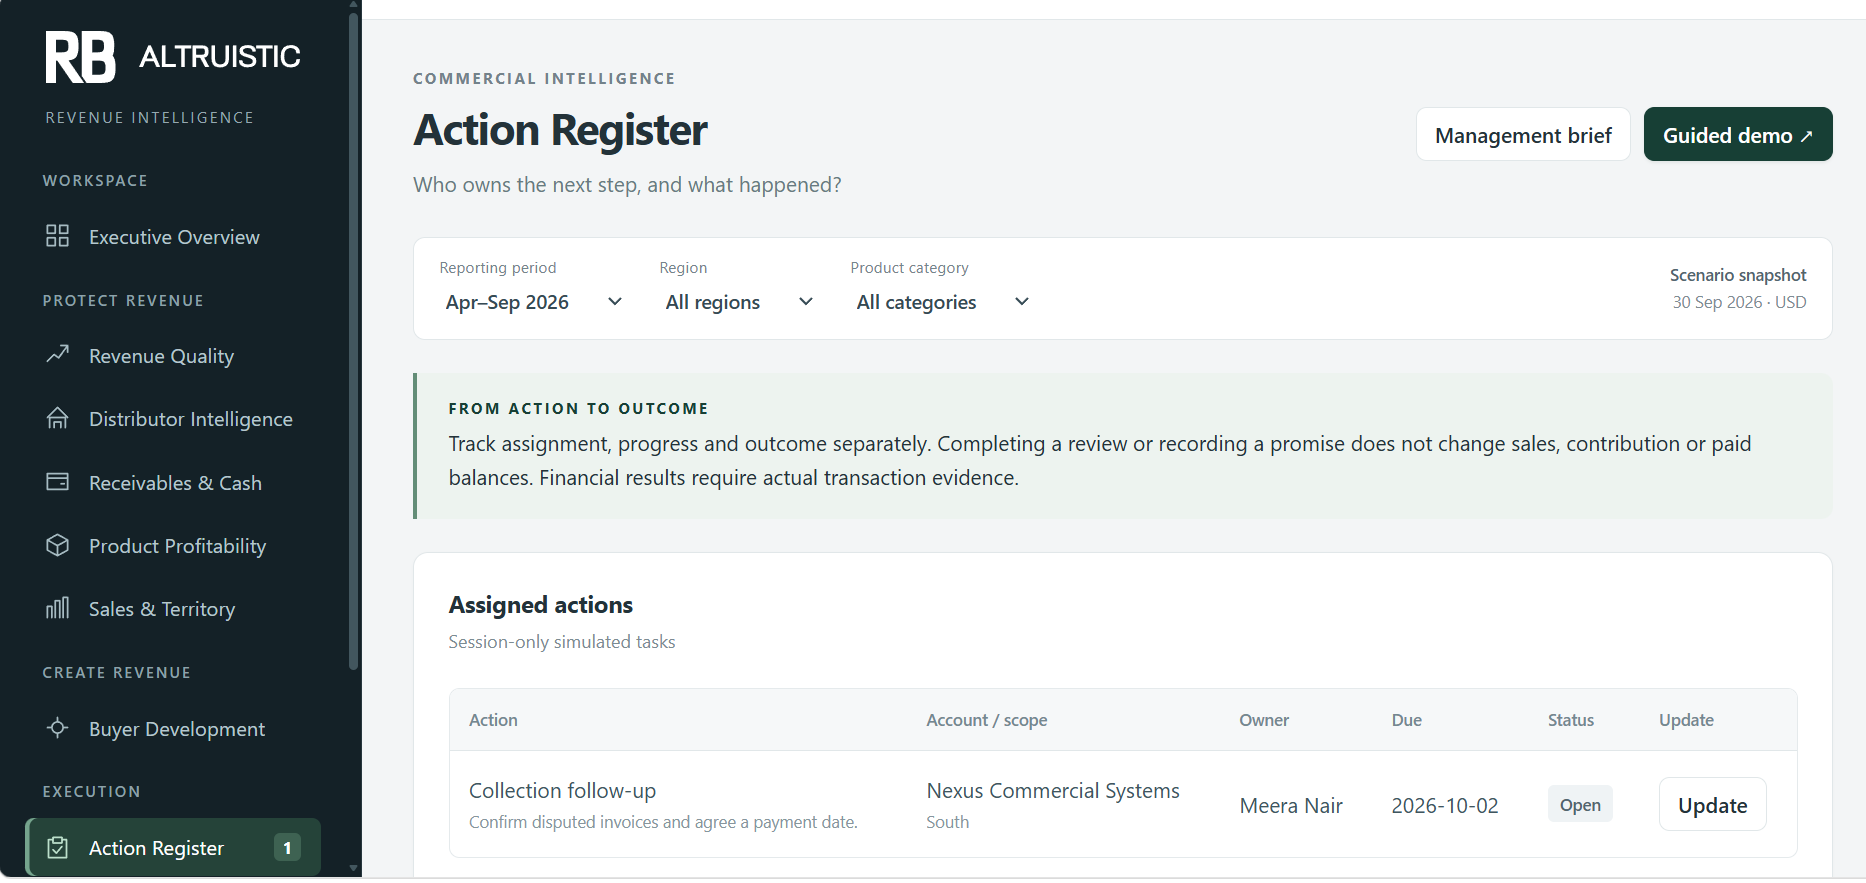This screenshot has height=883, width=1866.
Task: Click the Distributor Intelligence building icon
Action: coord(58,418)
